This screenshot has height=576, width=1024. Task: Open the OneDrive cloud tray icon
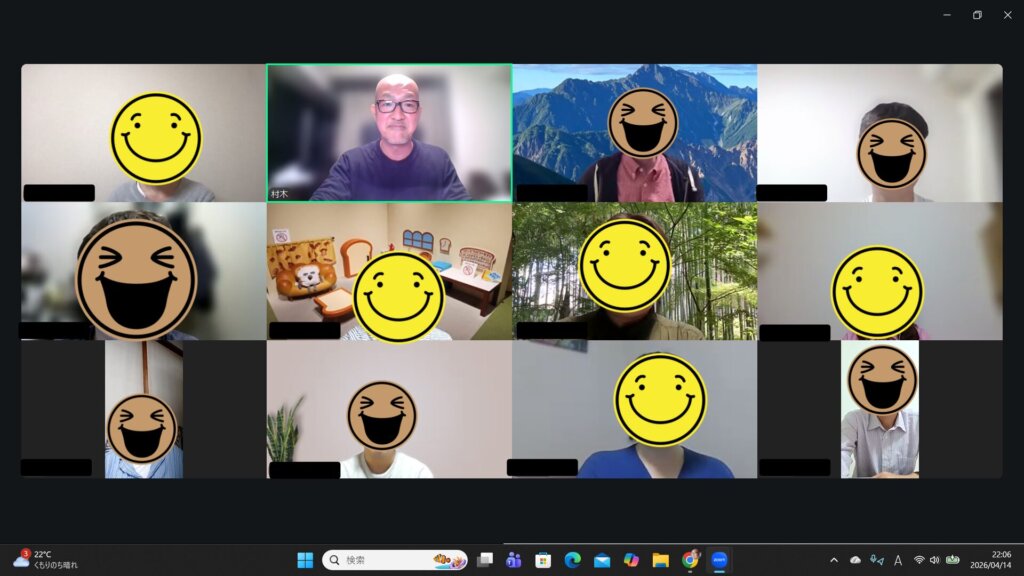[855, 560]
